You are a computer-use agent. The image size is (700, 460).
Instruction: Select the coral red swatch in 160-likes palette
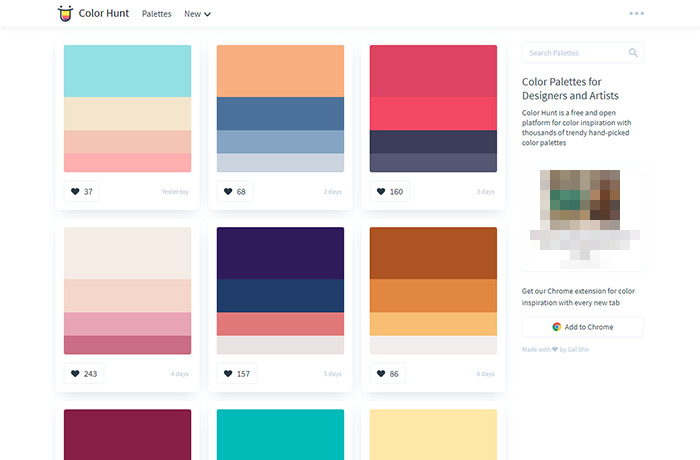[433, 114]
